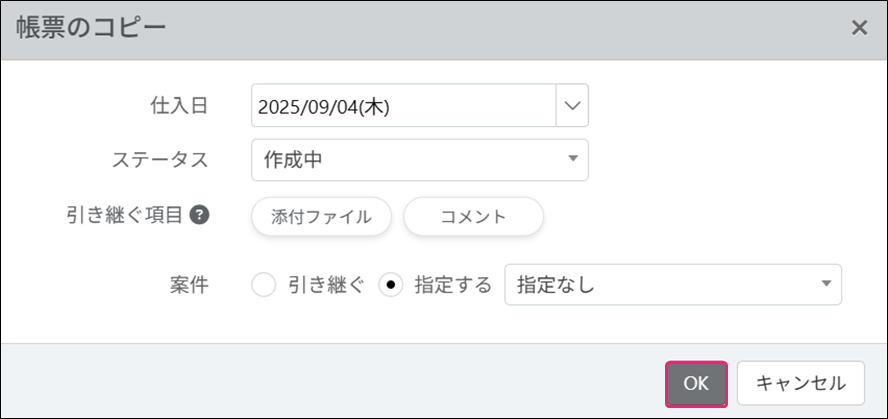Click the 引き継ぐ項目 label text
Viewport: 888px width, 419px height.
[123, 215]
